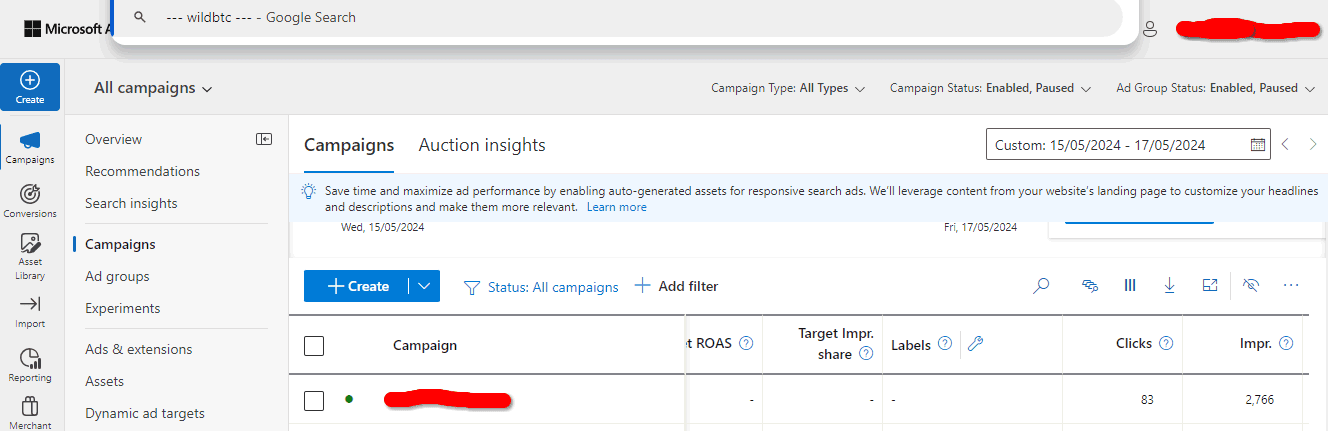Switch to the Auction insights tab
The image size is (1328, 431).
click(482, 145)
